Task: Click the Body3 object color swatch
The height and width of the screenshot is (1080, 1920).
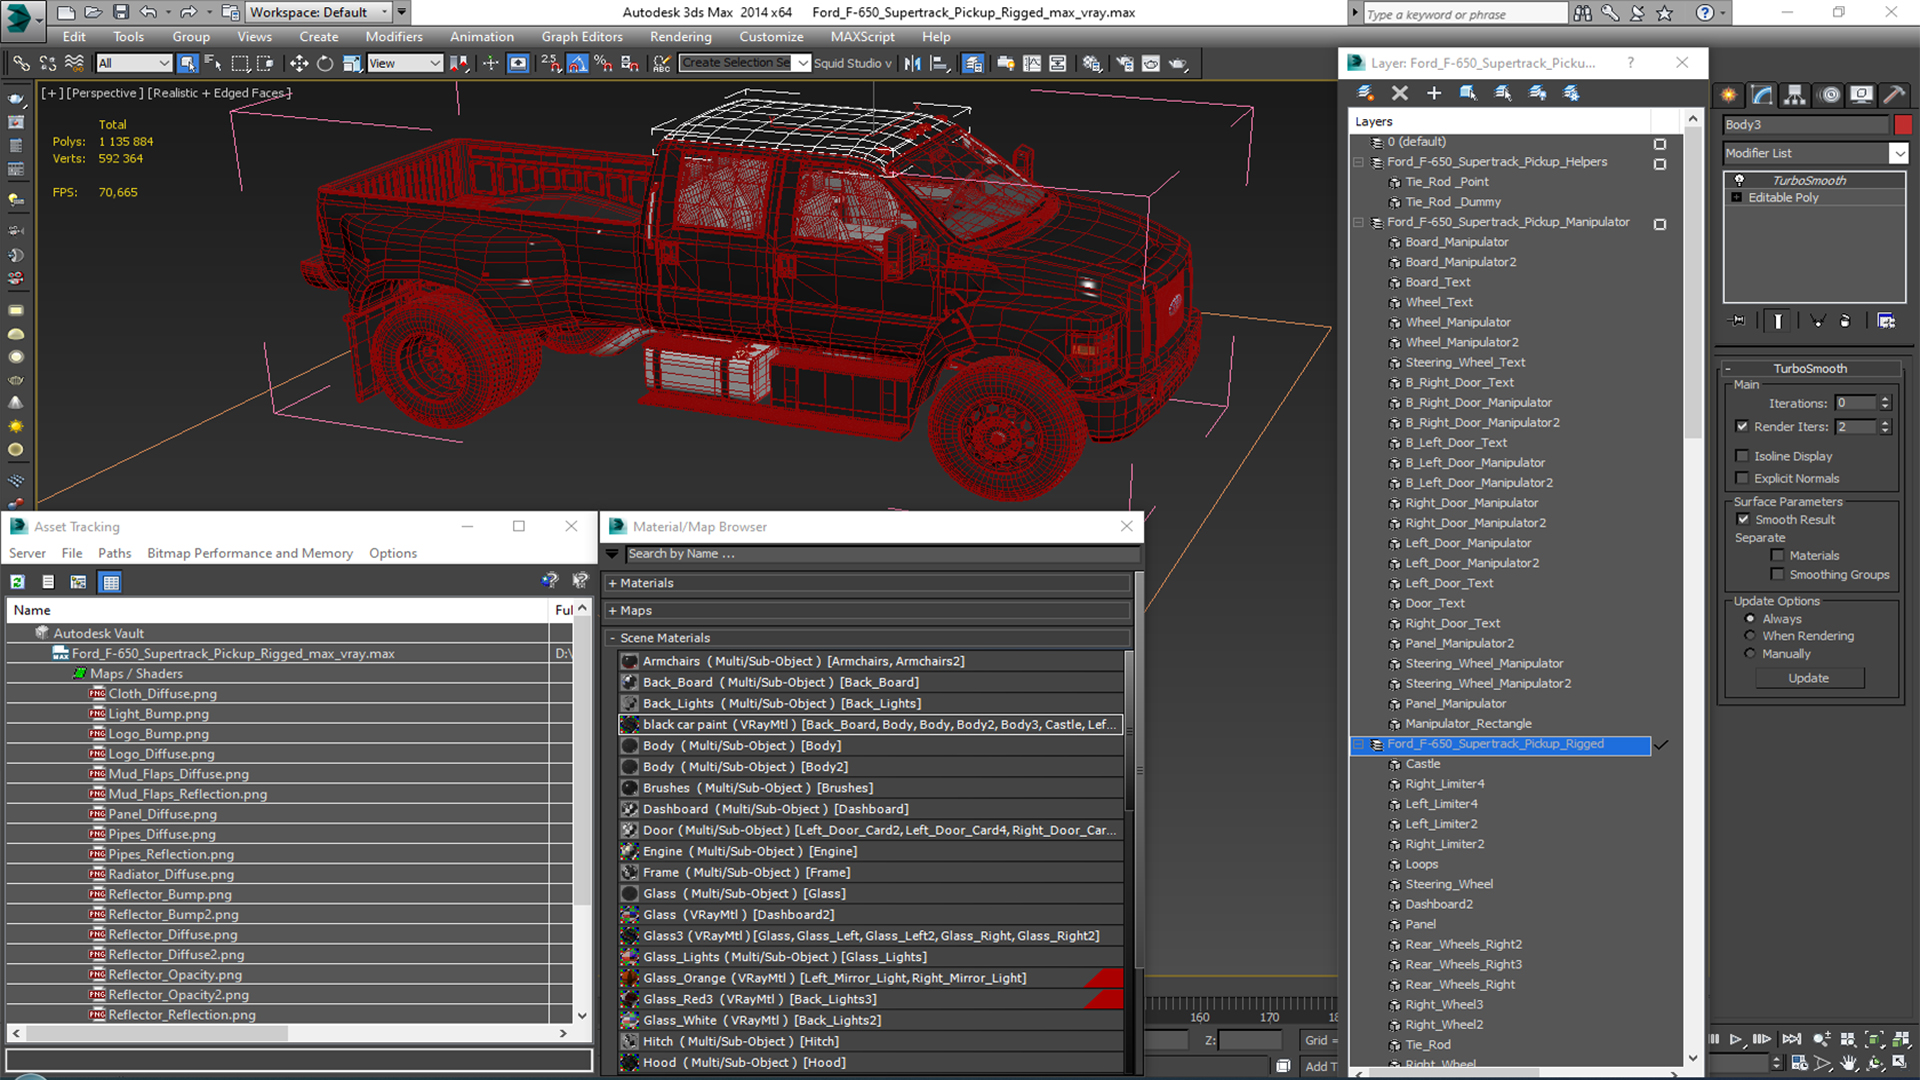Action: (1902, 125)
